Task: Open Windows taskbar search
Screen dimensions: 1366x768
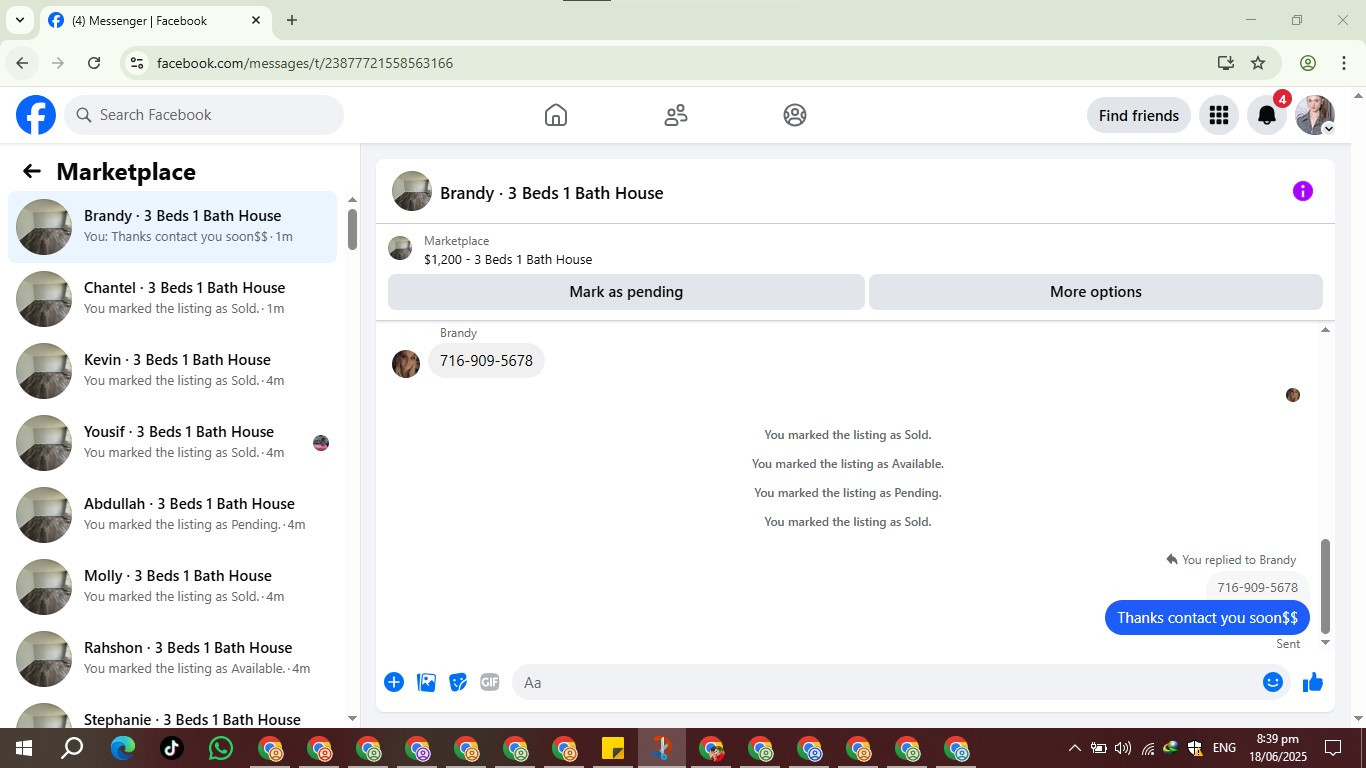Action: pos(72,748)
